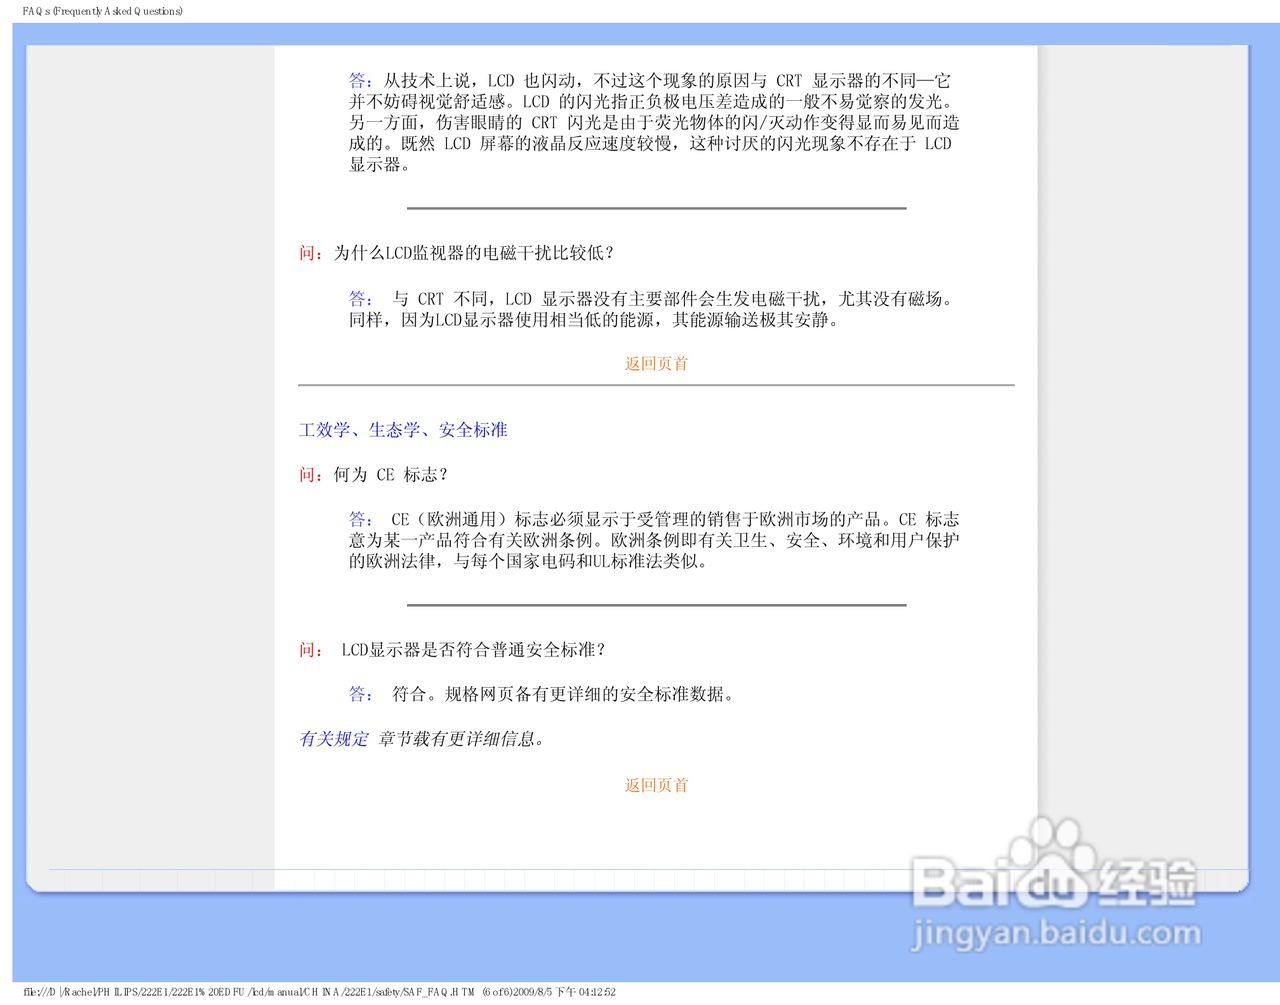Click the text 章节载有更详细信息
The image size is (1280, 1005).
coord(461,739)
